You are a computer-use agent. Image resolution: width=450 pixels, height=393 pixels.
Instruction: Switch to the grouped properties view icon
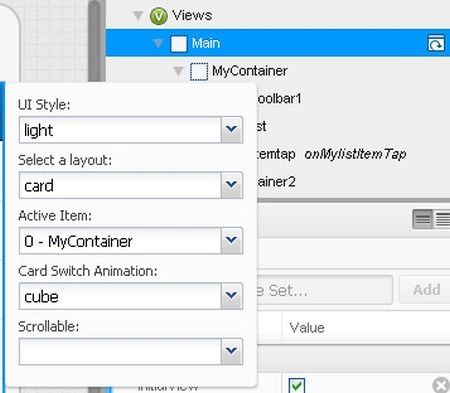pos(423,219)
